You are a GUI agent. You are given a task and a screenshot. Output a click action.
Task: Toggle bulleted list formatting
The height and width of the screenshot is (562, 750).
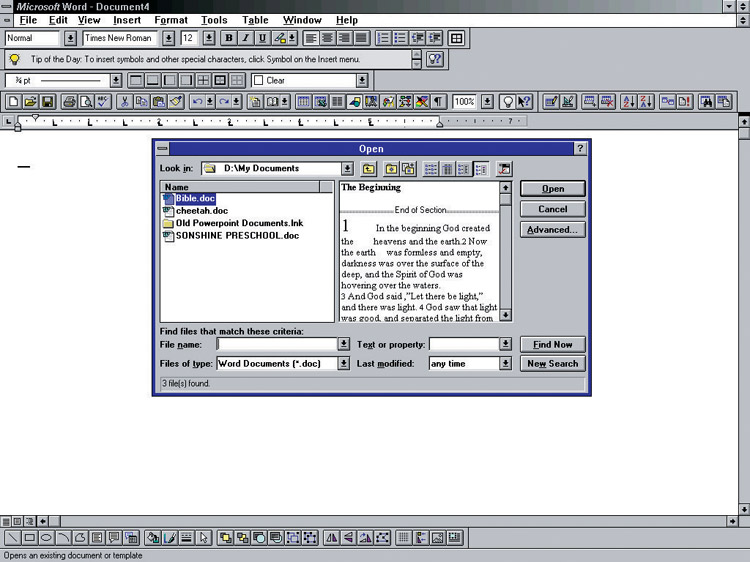point(400,38)
